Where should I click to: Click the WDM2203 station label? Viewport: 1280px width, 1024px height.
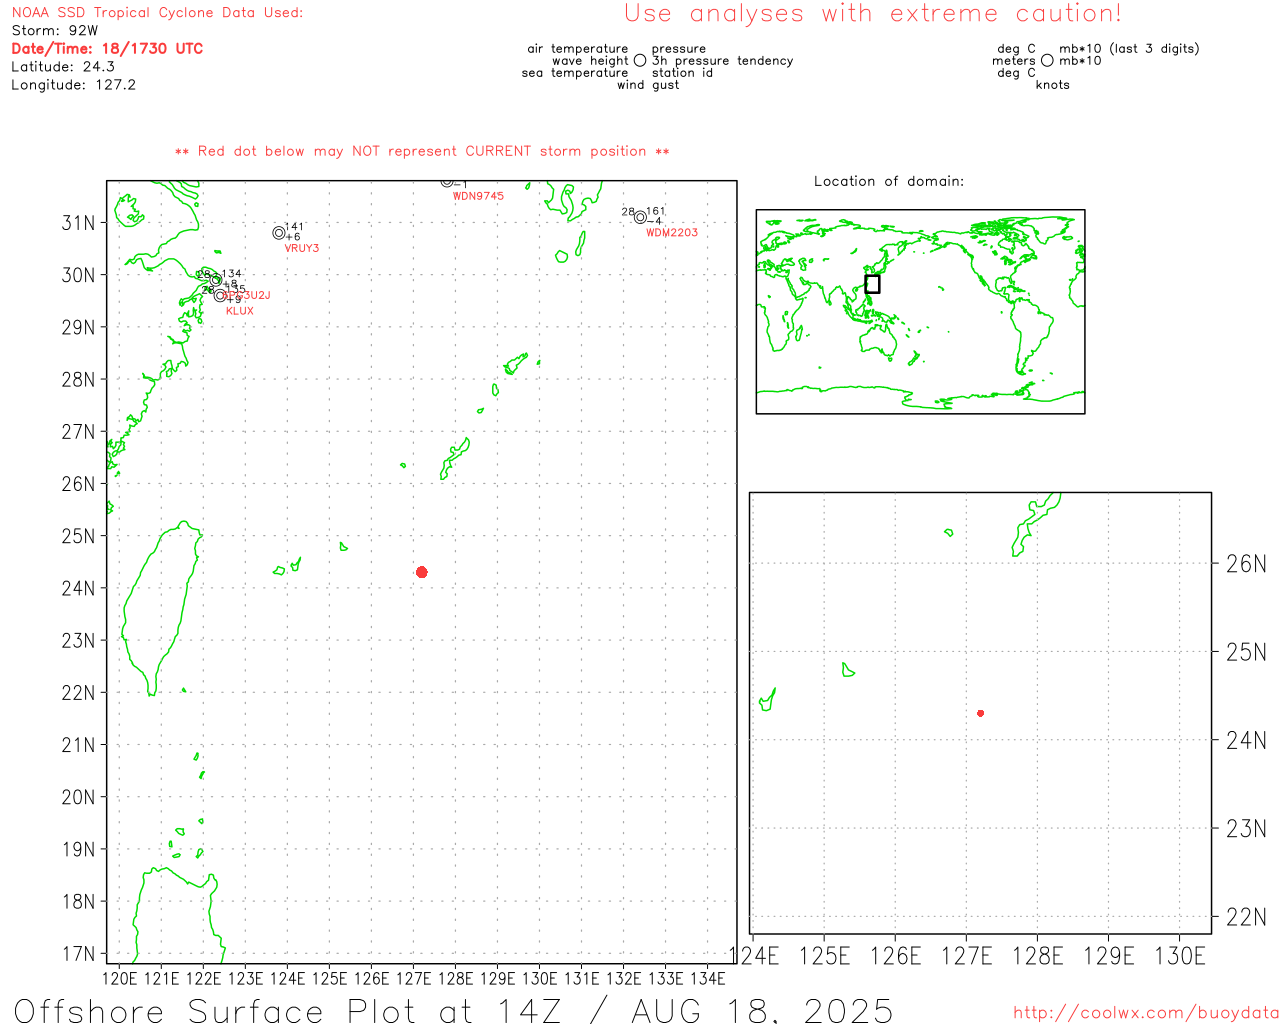click(x=672, y=233)
